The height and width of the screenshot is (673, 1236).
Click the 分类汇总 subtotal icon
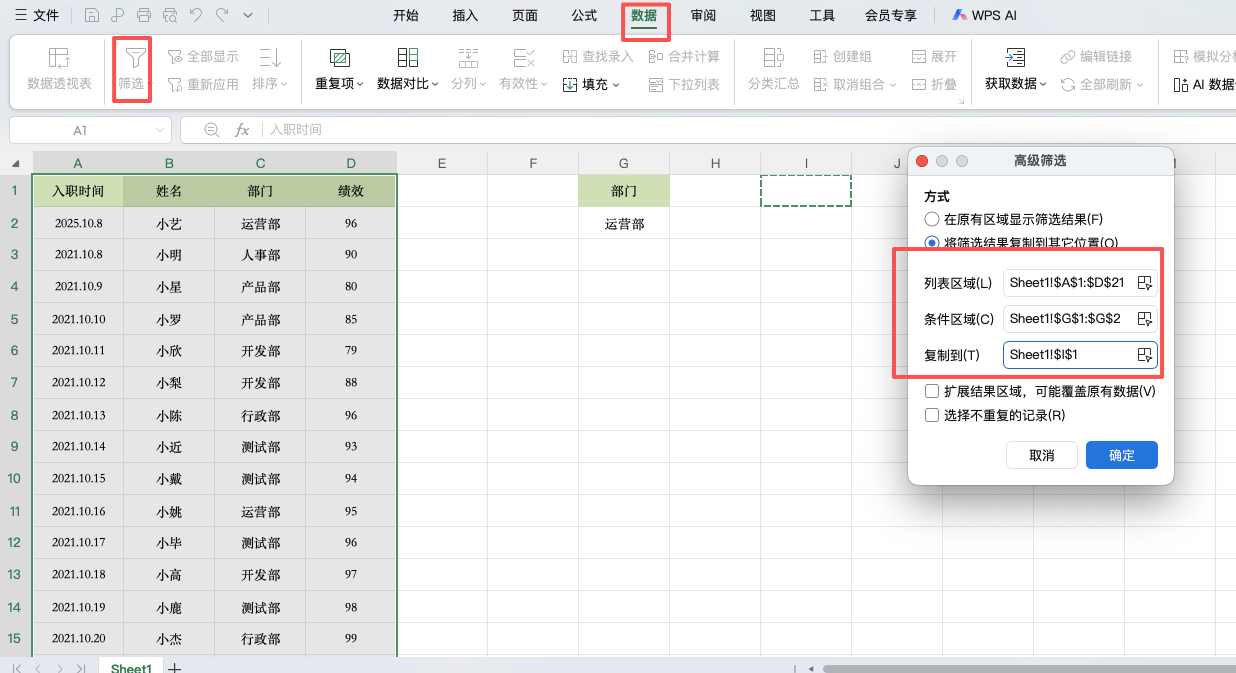(x=773, y=58)
